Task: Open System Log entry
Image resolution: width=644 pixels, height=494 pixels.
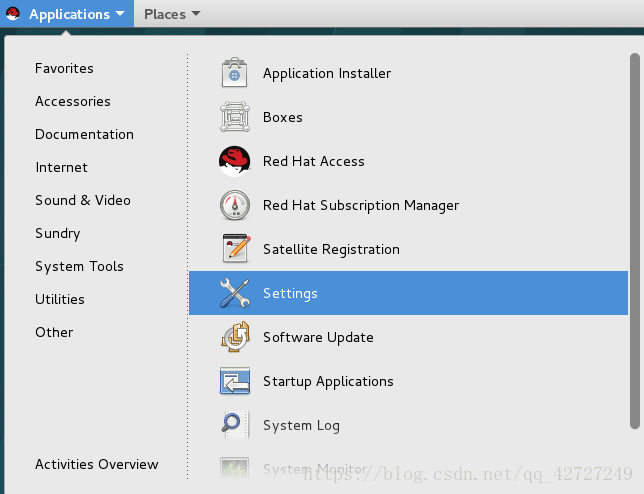Action: [408, 425]
